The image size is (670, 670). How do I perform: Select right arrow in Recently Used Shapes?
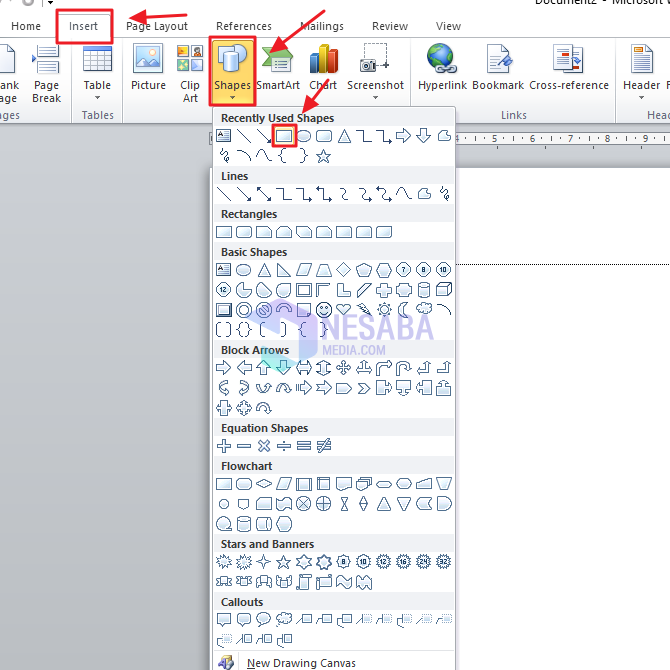403,136
